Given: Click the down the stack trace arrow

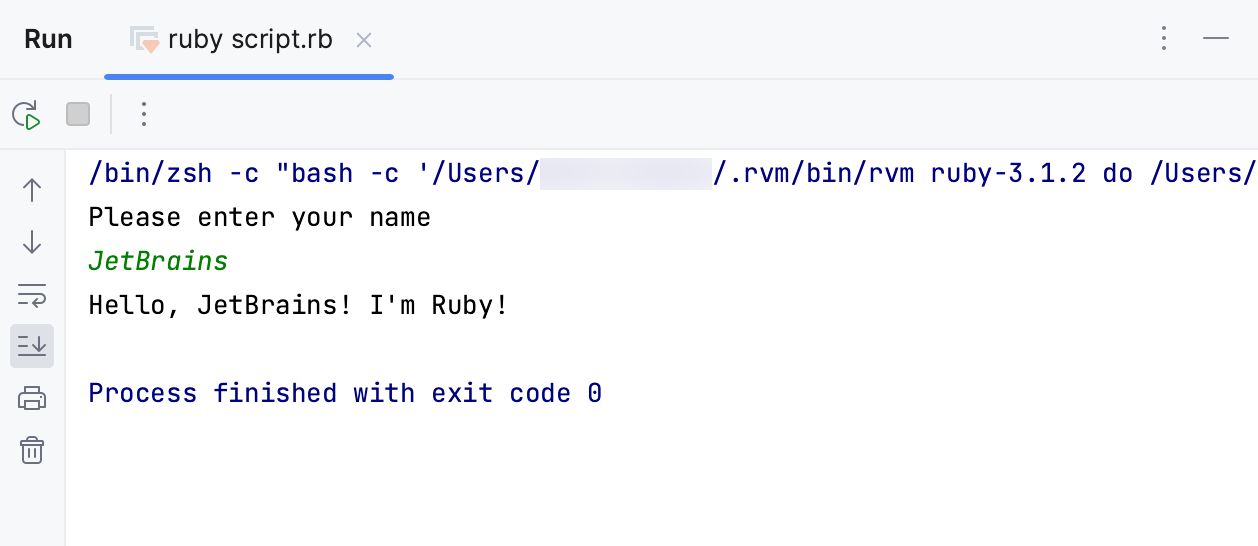Looking at the screenshot, I should tap(32, 242).
